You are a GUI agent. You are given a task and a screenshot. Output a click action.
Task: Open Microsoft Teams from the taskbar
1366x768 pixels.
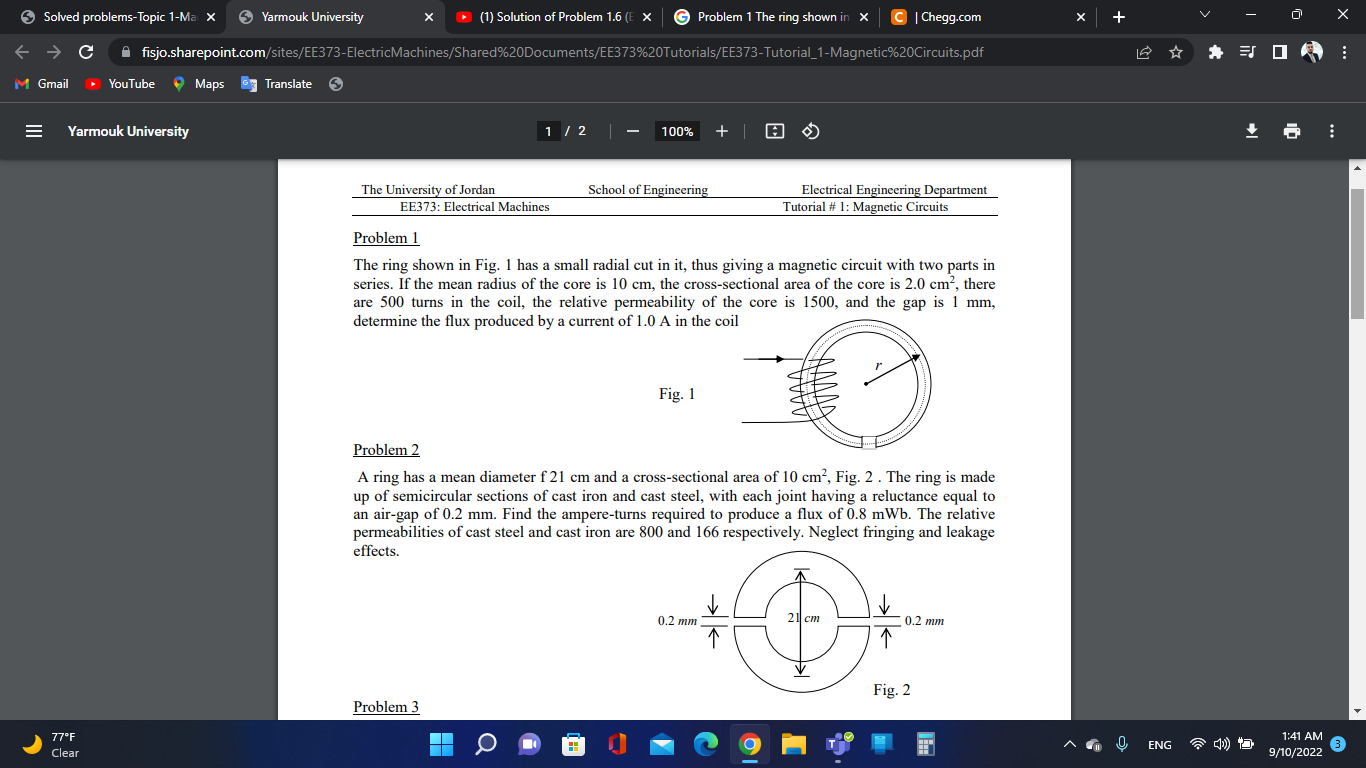838,744
